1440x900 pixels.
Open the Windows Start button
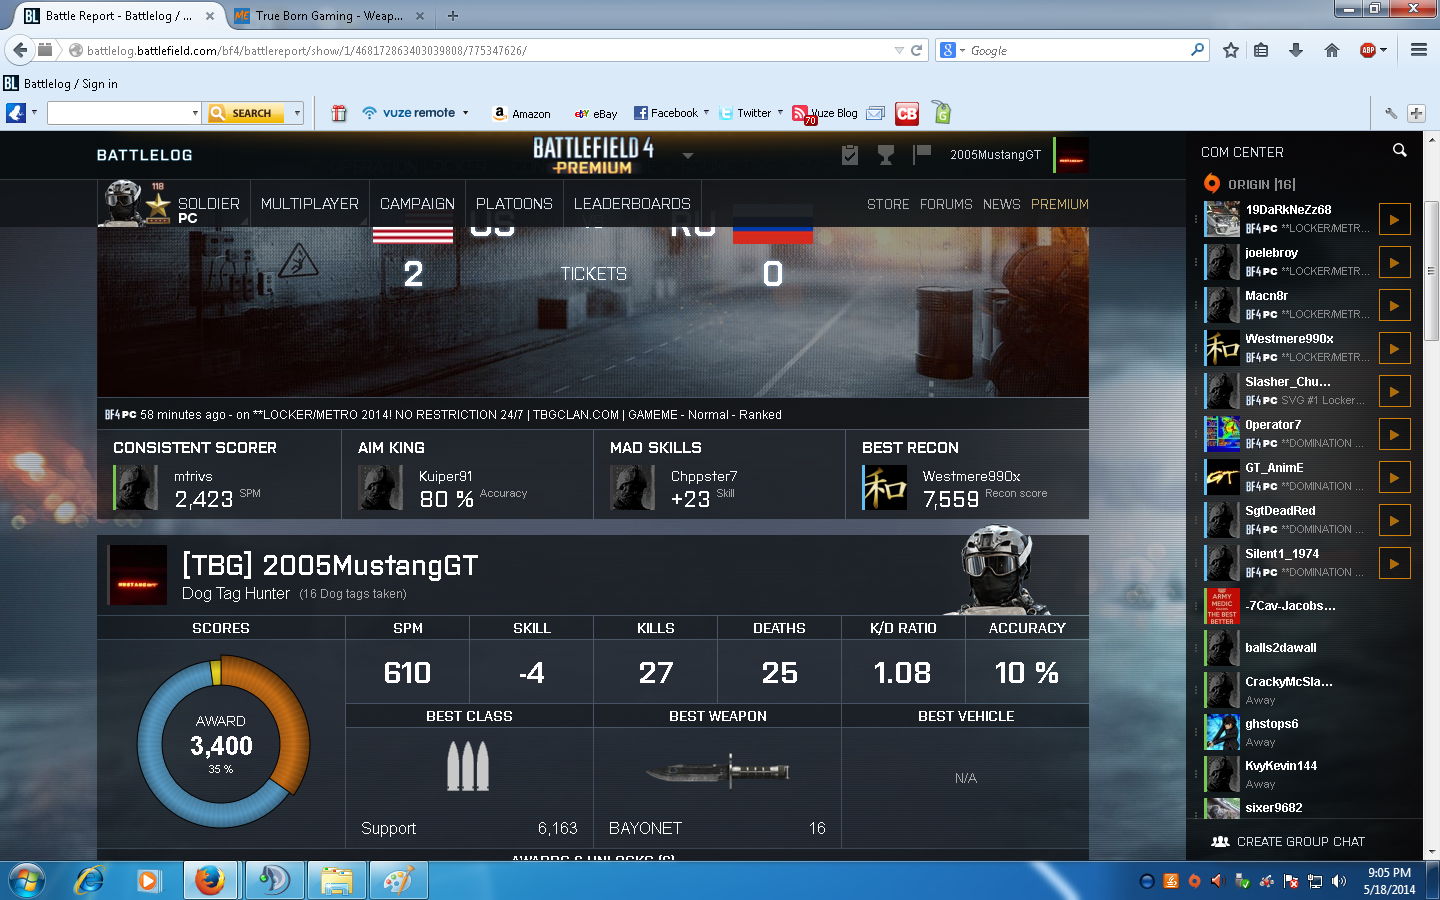[26, 880]
